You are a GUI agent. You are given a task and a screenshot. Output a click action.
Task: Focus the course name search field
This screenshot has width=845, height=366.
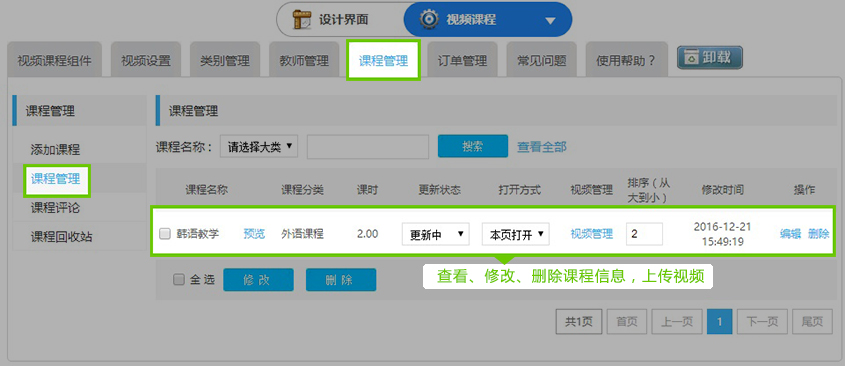tap(368, 147)
